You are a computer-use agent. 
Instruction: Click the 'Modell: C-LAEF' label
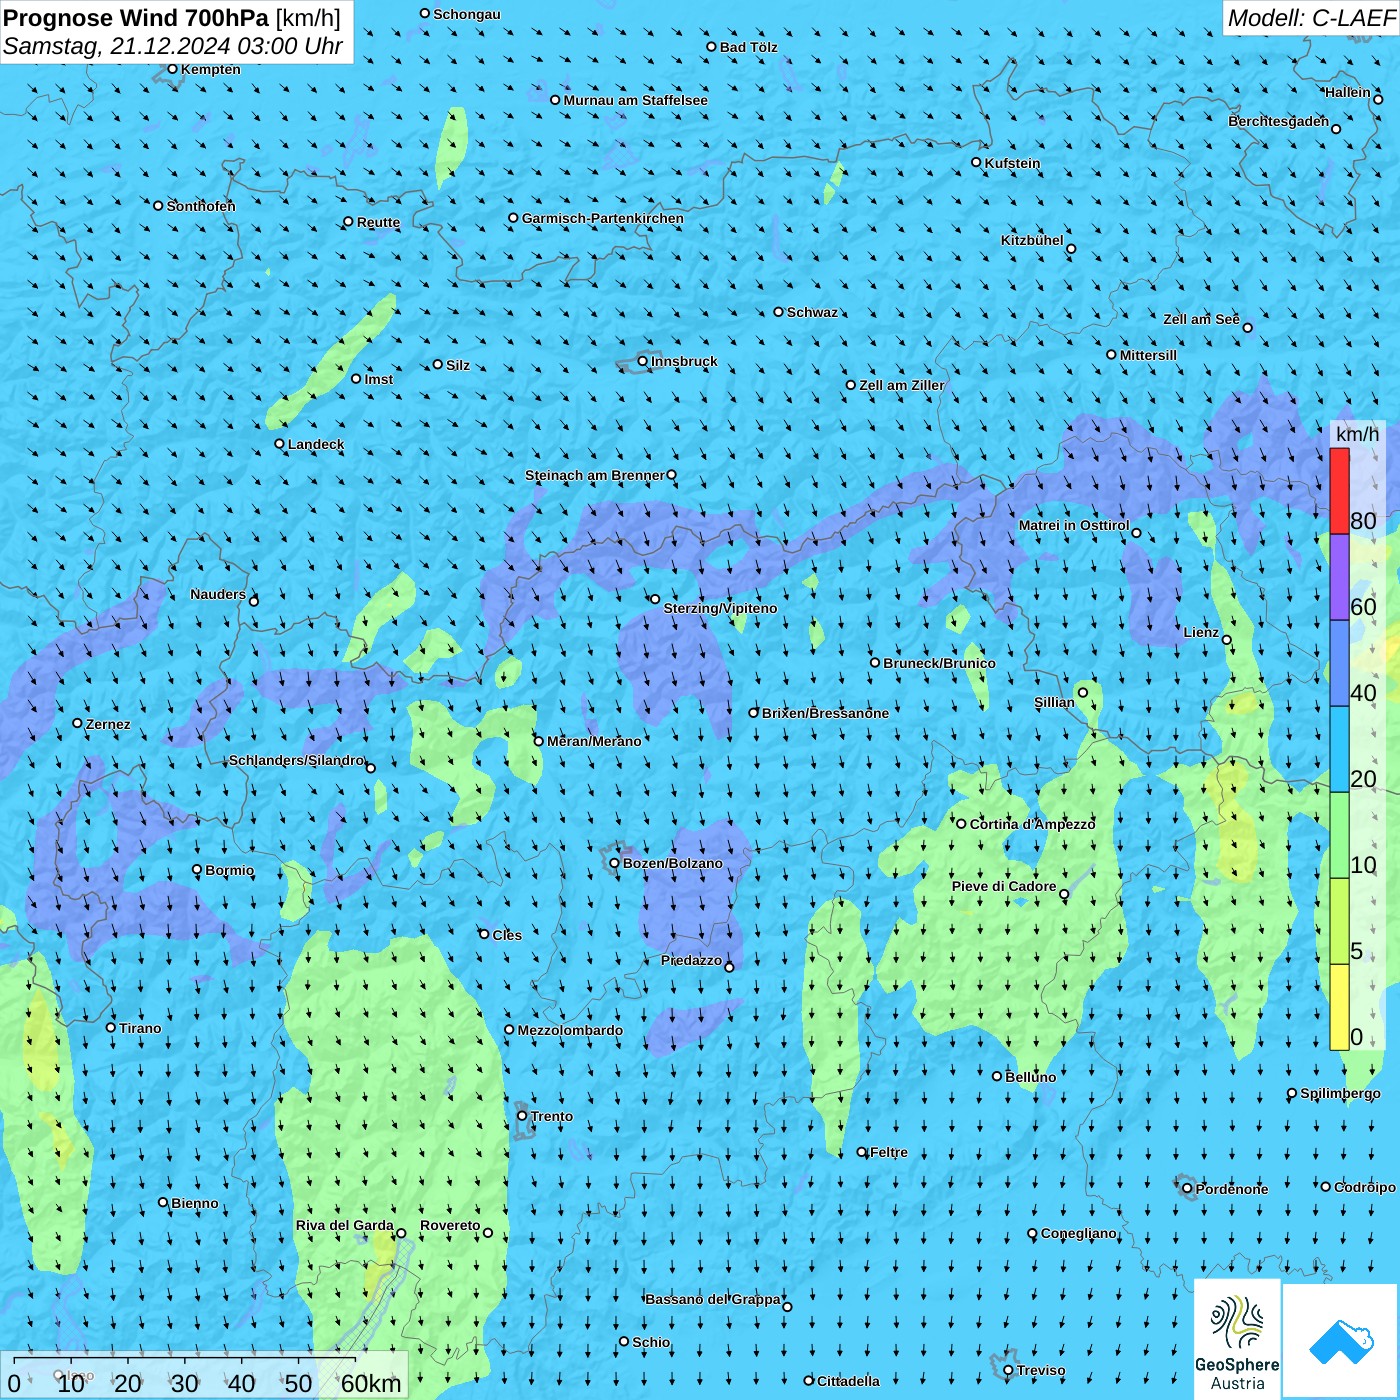click(1310, 18)
